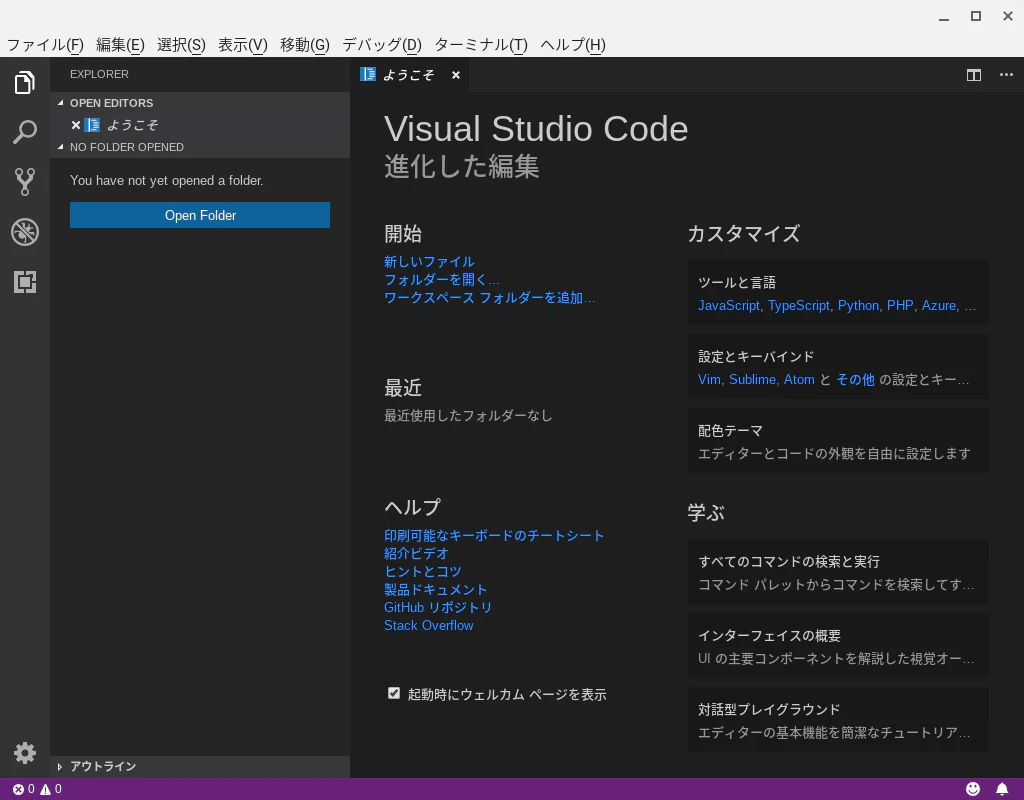
Task: Click the split editor icon
Action: (974, 75)
